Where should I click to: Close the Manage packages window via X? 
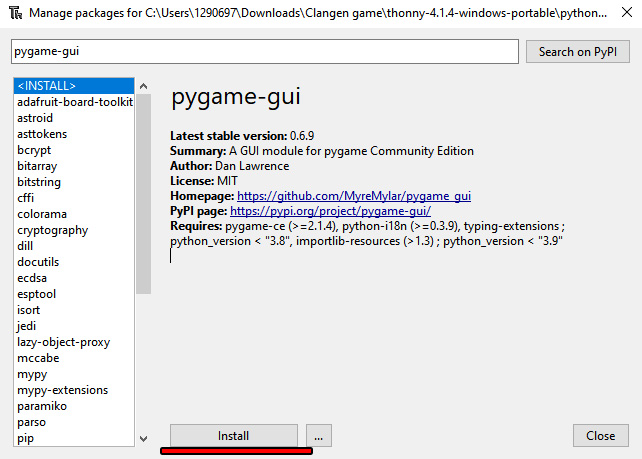coord(626,13)
